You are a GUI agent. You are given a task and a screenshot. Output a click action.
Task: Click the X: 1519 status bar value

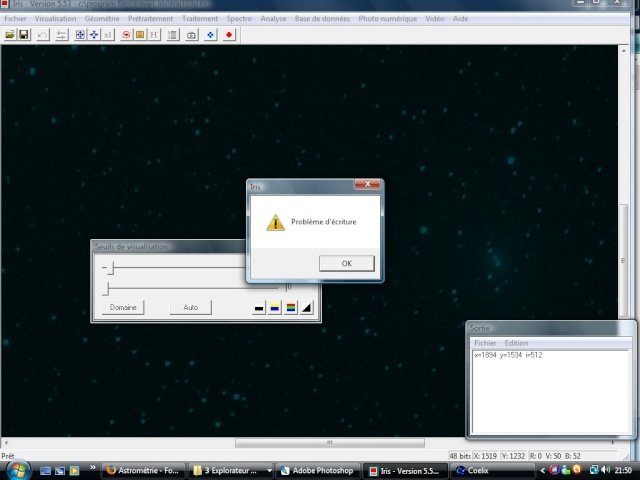(485, 456)
